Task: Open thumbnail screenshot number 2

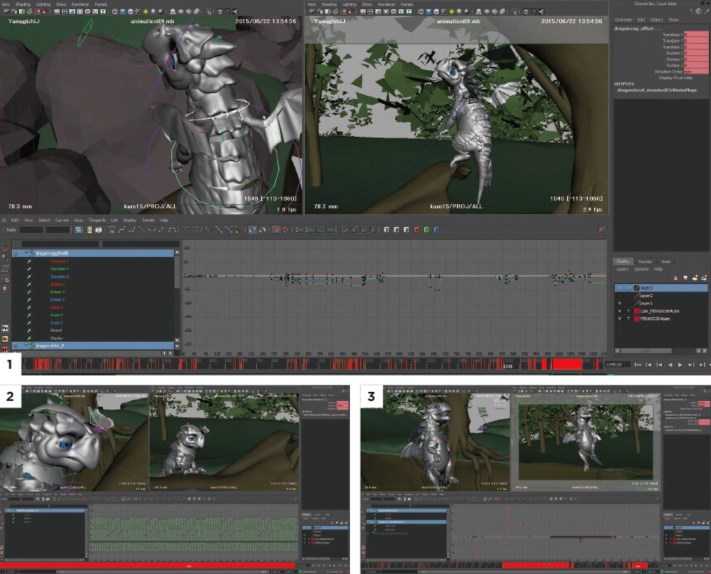Action: (175, 479)
